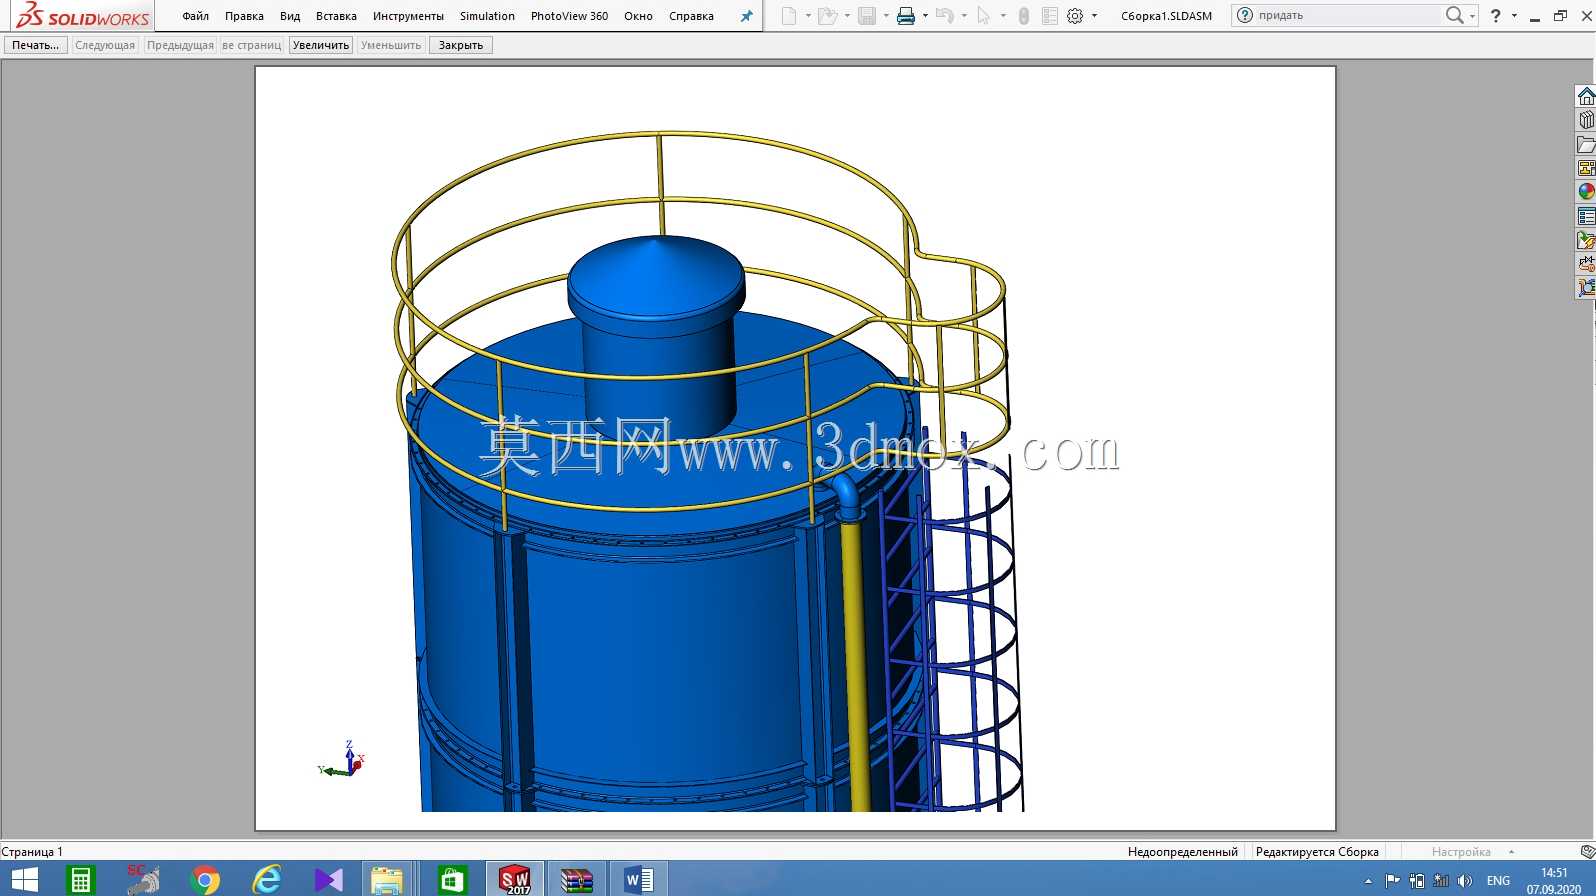Viewport: 1596px width, 896px height.
Task: Expand the search type dropdown arrow
Action: [x=1472, y=16]
